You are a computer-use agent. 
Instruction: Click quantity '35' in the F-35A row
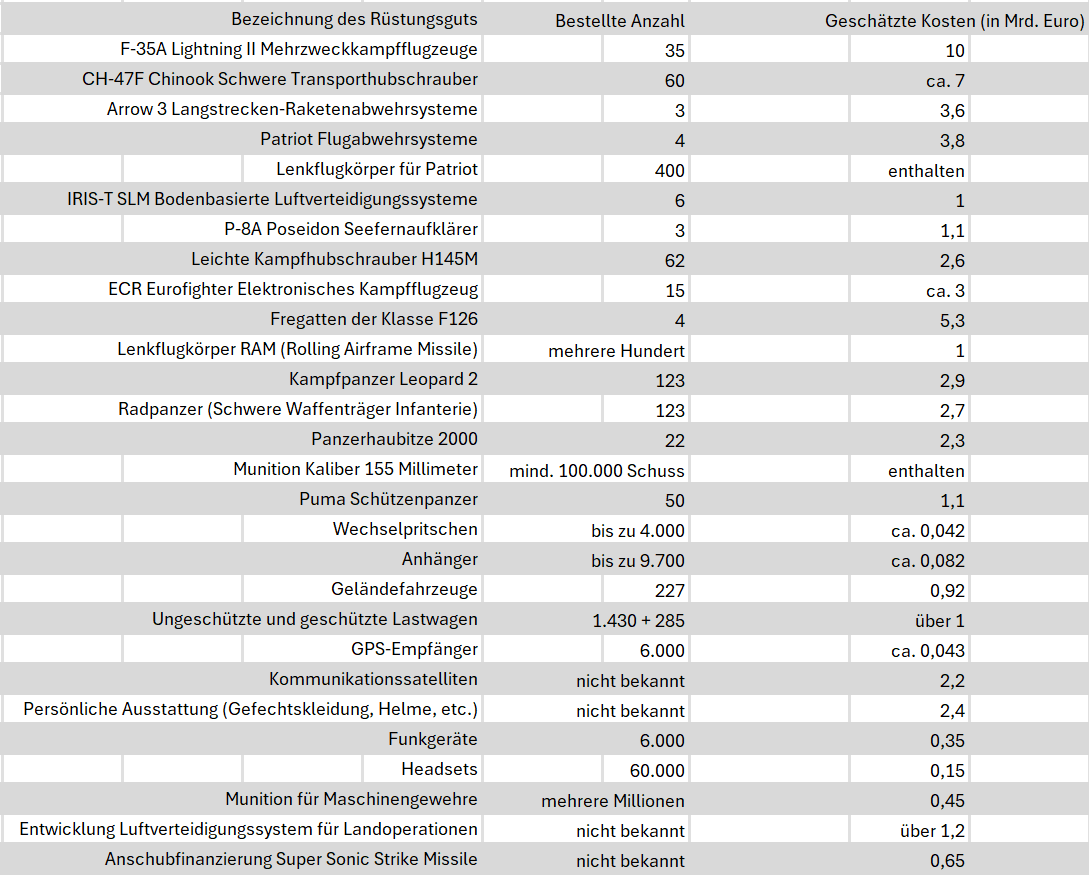[674, 51]
